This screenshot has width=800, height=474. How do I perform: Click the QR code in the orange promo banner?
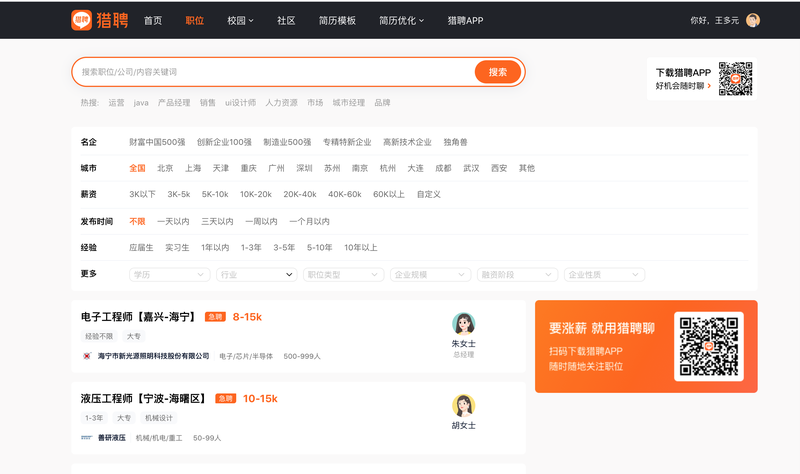(x=709, y=346)
